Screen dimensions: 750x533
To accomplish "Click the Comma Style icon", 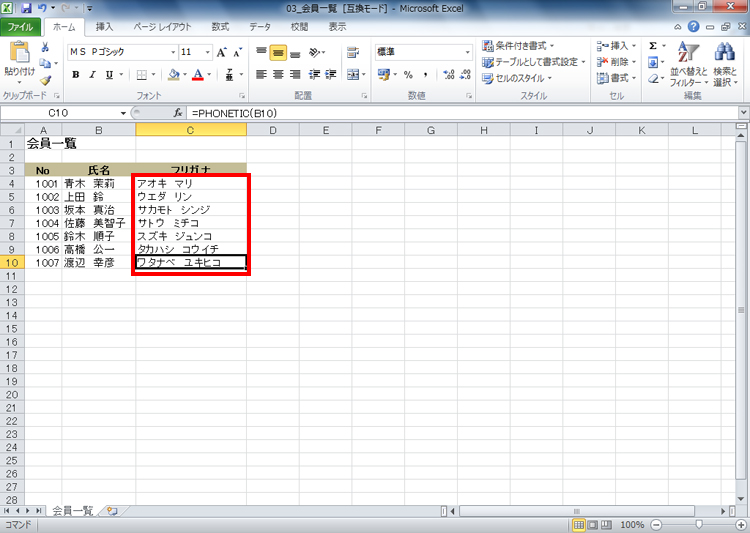I will [425, 75].
